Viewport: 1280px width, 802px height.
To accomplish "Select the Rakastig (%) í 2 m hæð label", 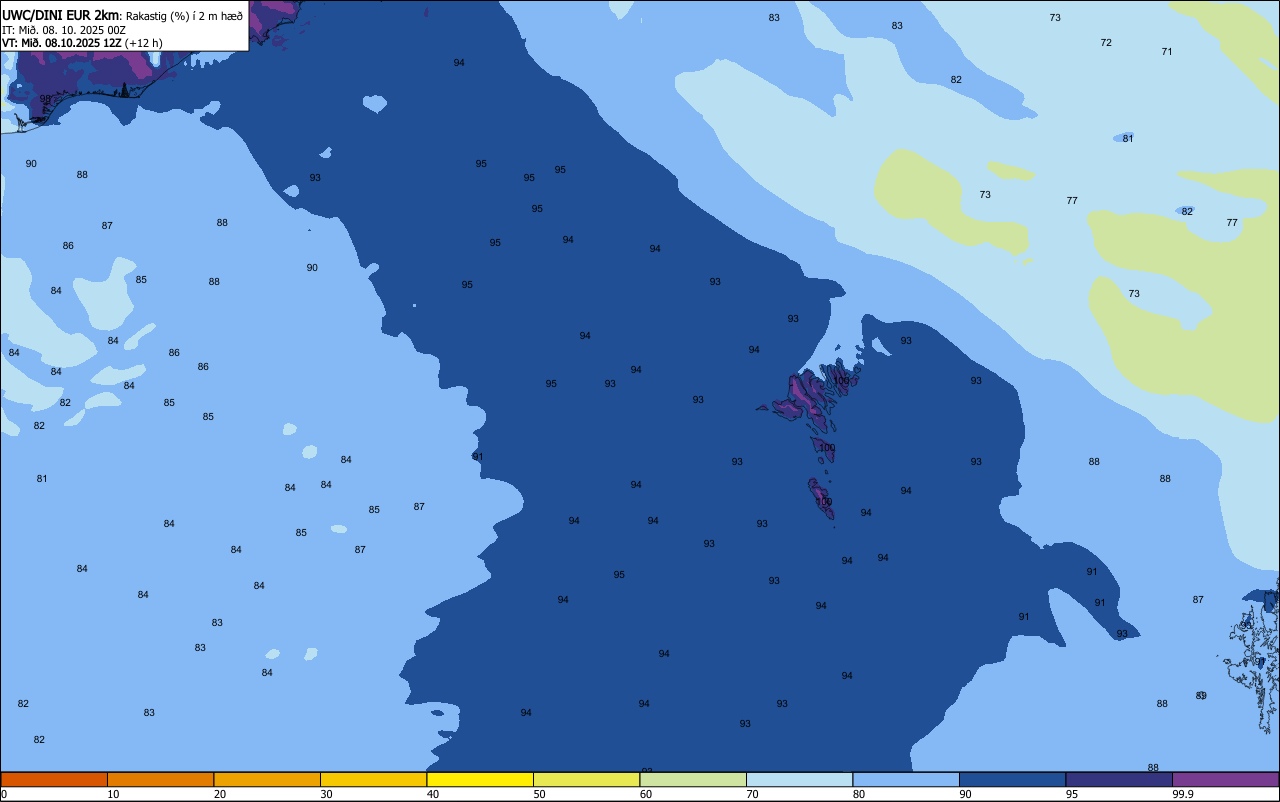I will [x=184, y=16].
